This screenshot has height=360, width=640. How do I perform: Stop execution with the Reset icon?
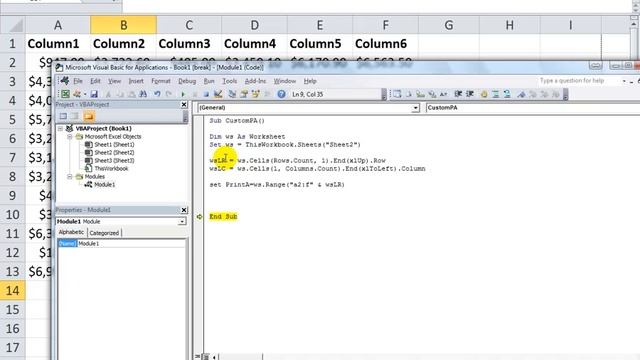tap(206, 94)
